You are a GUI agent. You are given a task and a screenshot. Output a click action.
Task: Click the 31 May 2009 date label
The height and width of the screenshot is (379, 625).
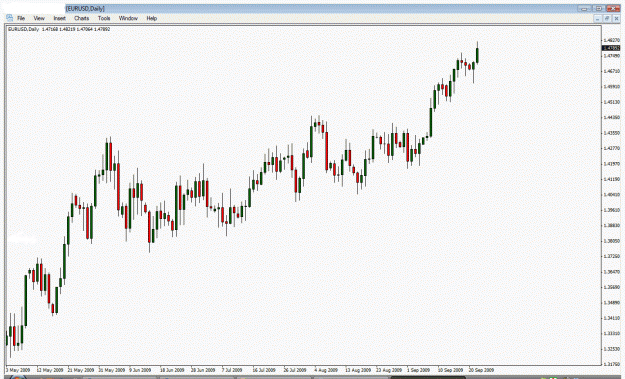click(x=112, y=370)
